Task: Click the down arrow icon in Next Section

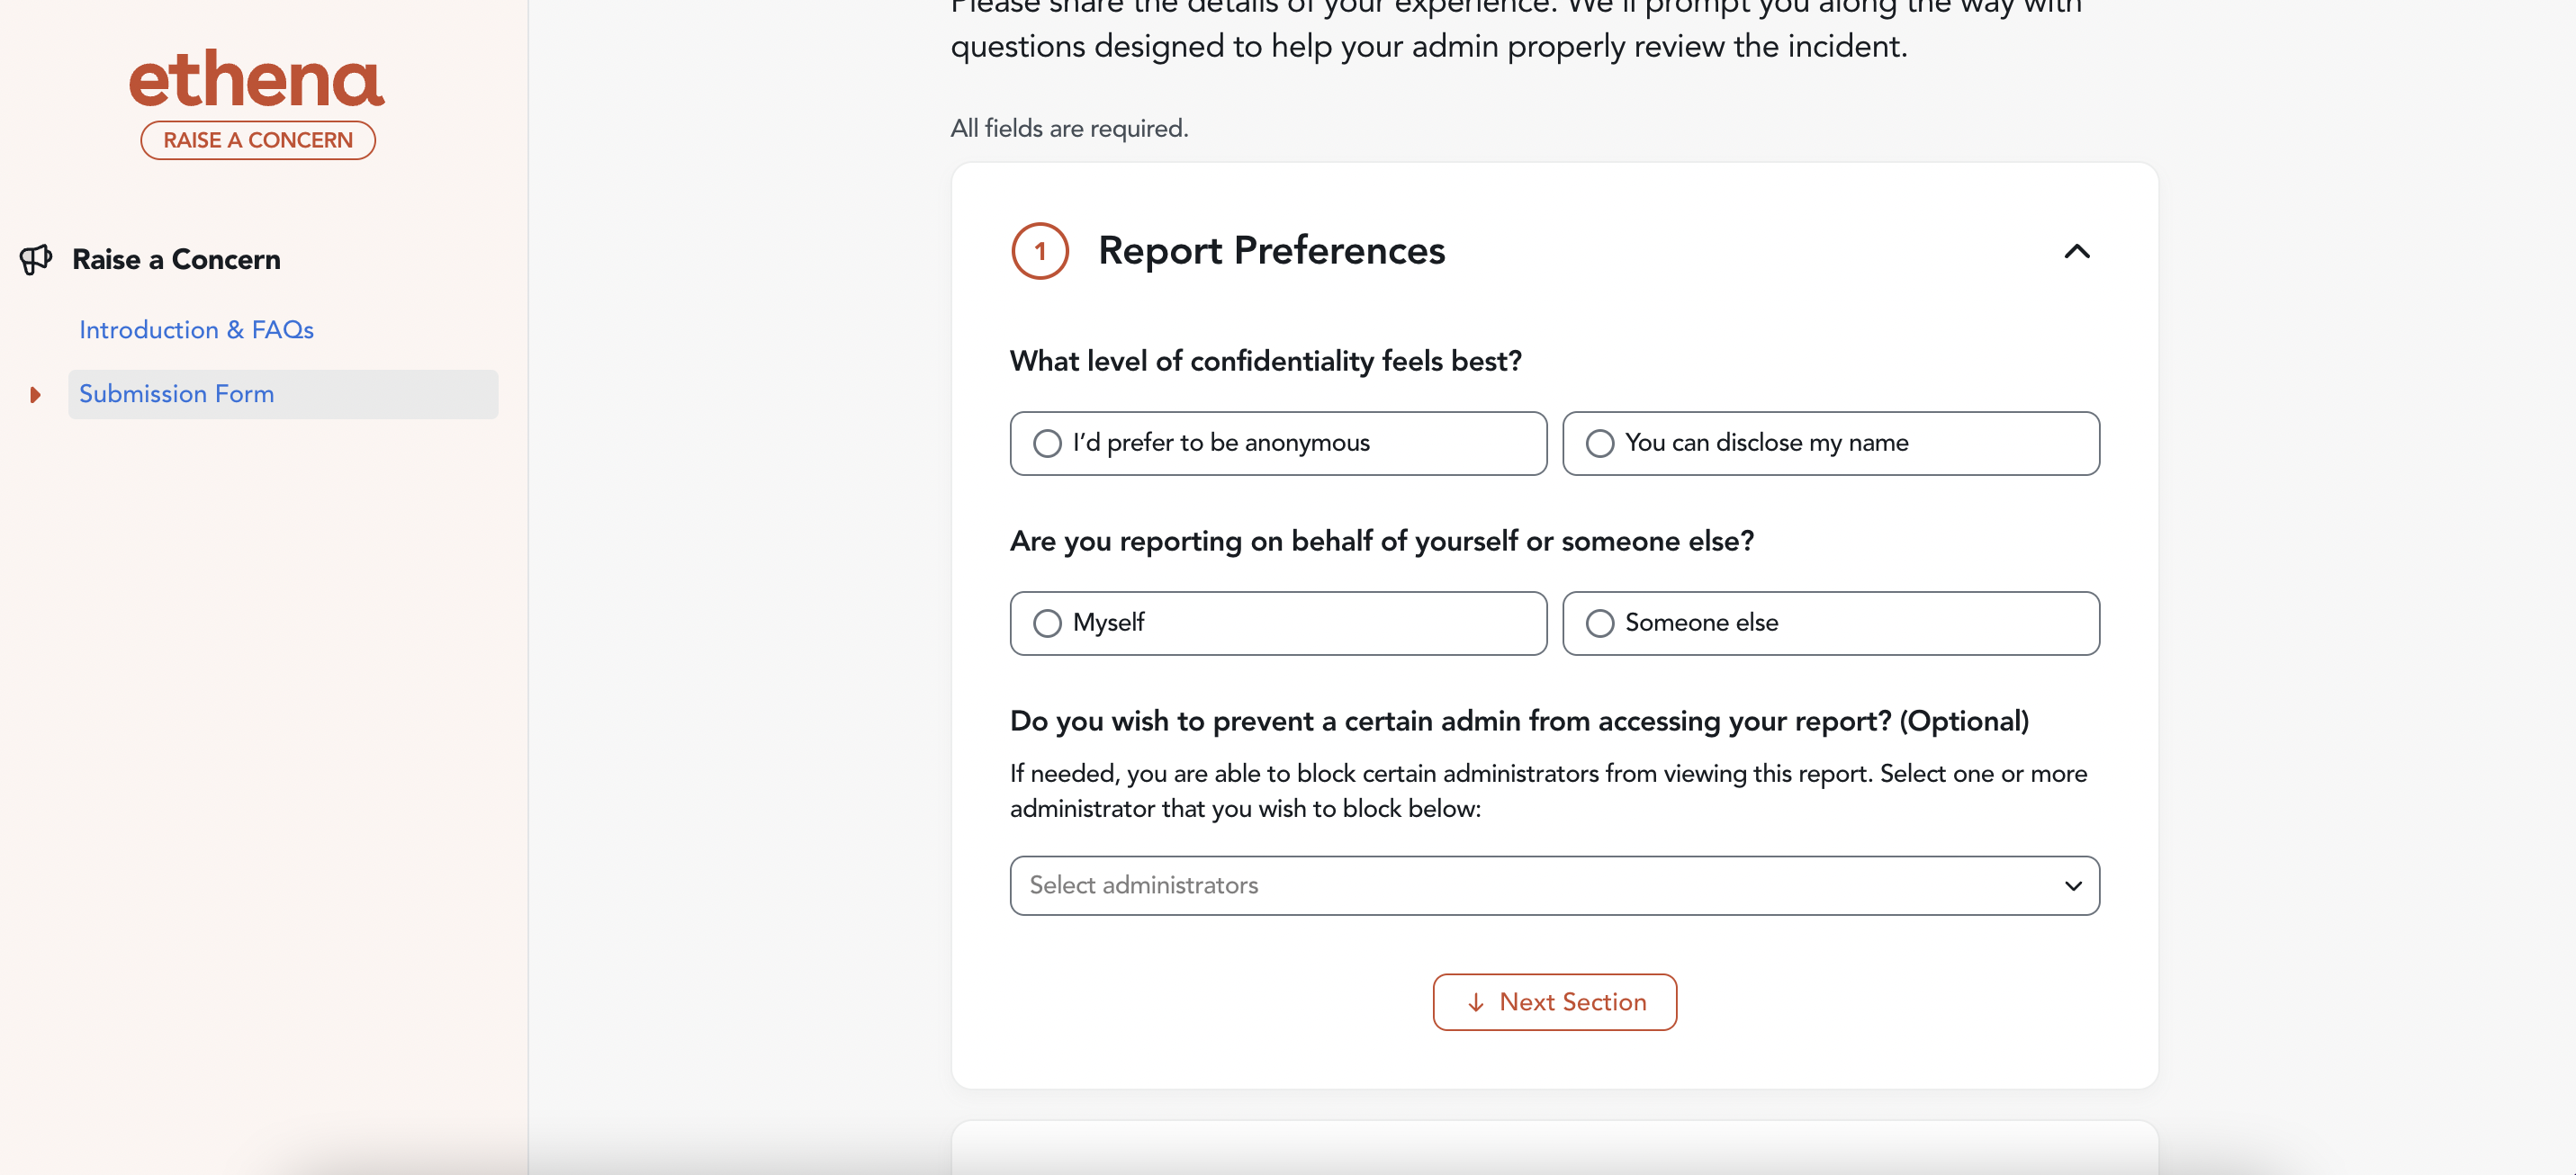Action: tap(1476, 1002)
